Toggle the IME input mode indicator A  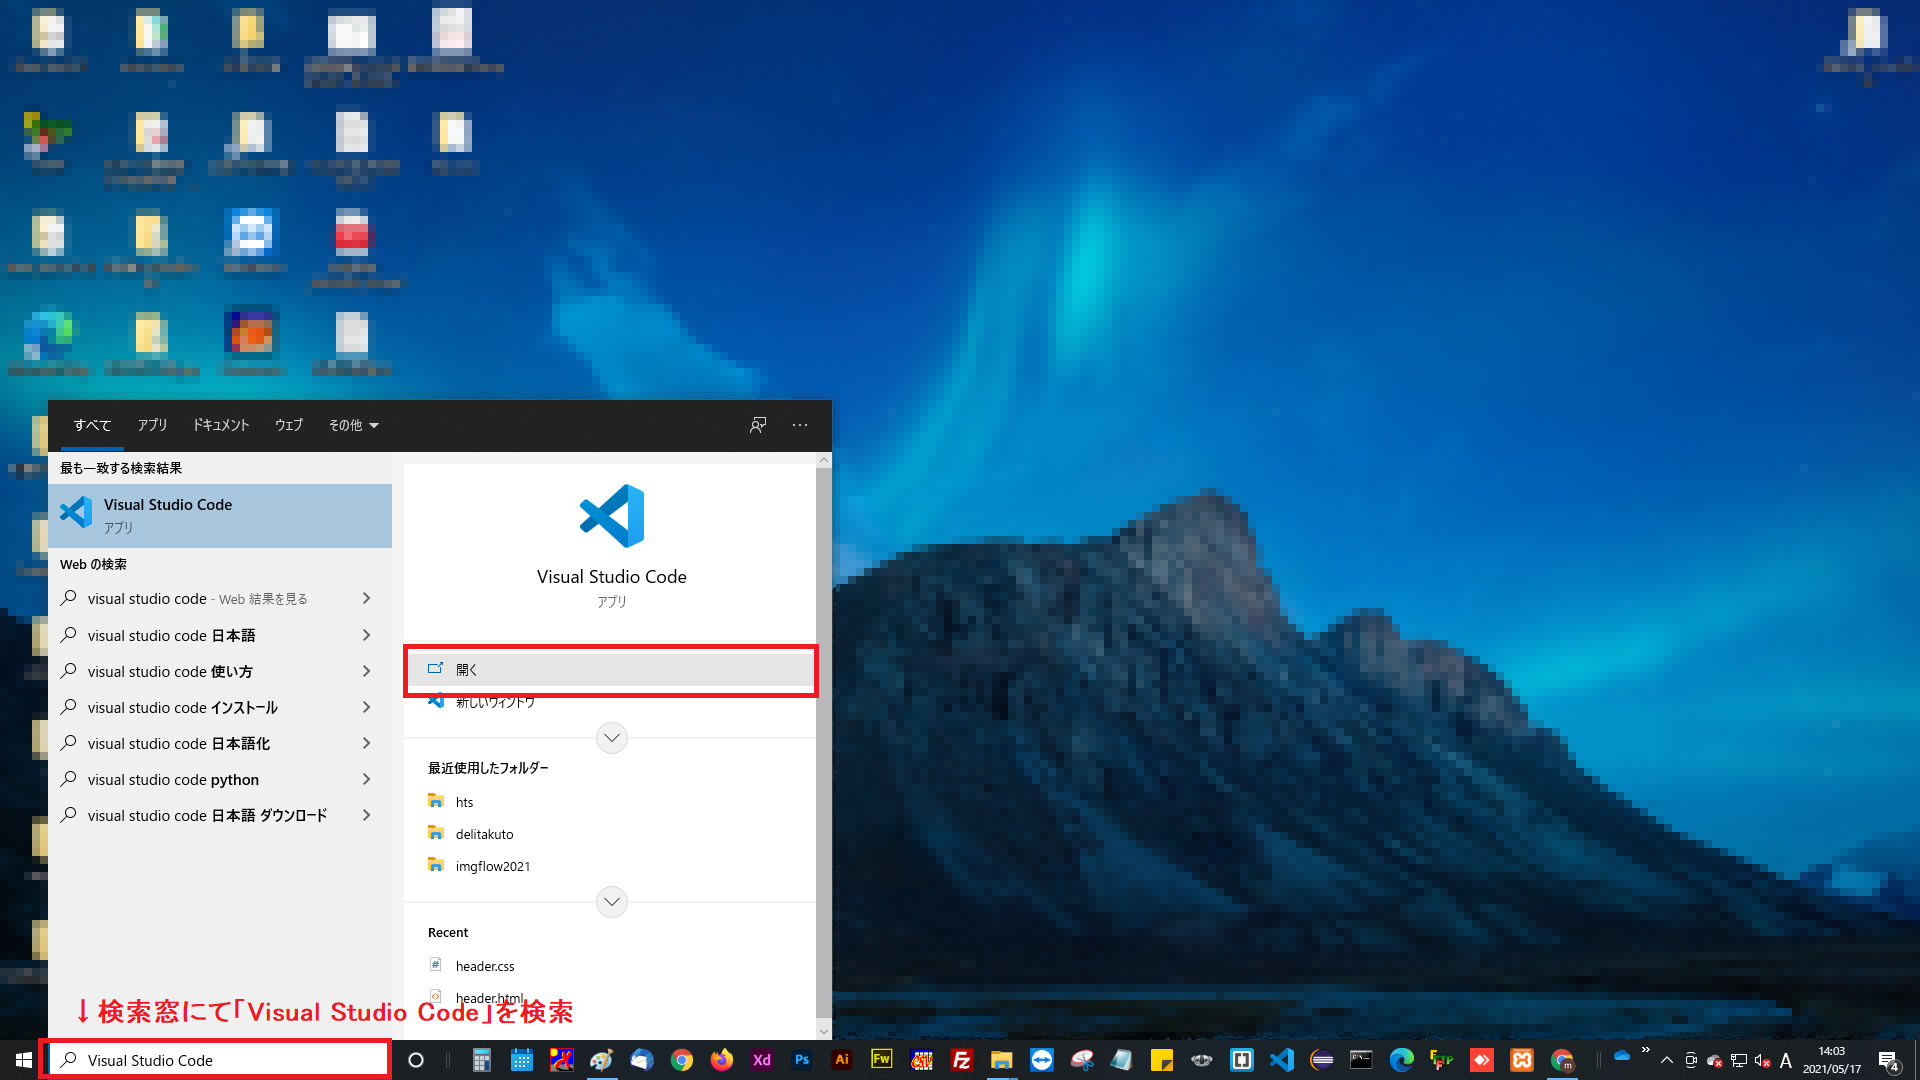[x=1786, y=1060]
